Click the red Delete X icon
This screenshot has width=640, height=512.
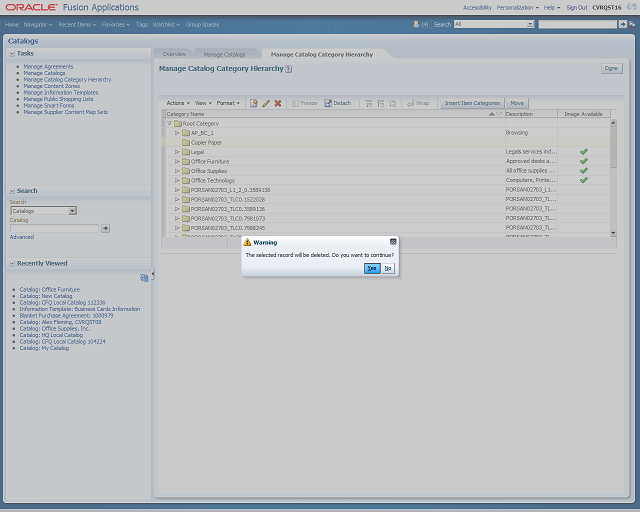[278, 103]
